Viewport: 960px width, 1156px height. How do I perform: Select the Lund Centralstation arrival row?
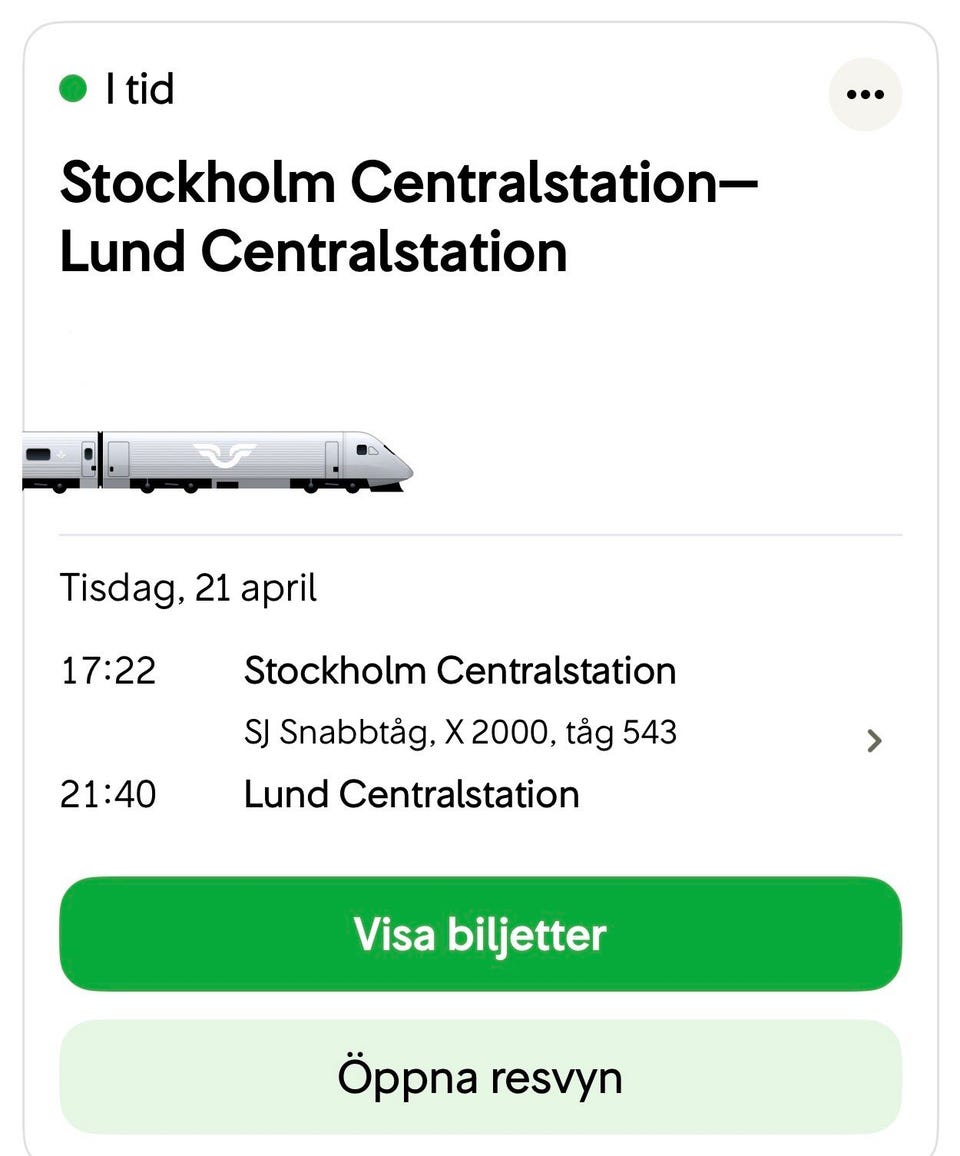411,794
